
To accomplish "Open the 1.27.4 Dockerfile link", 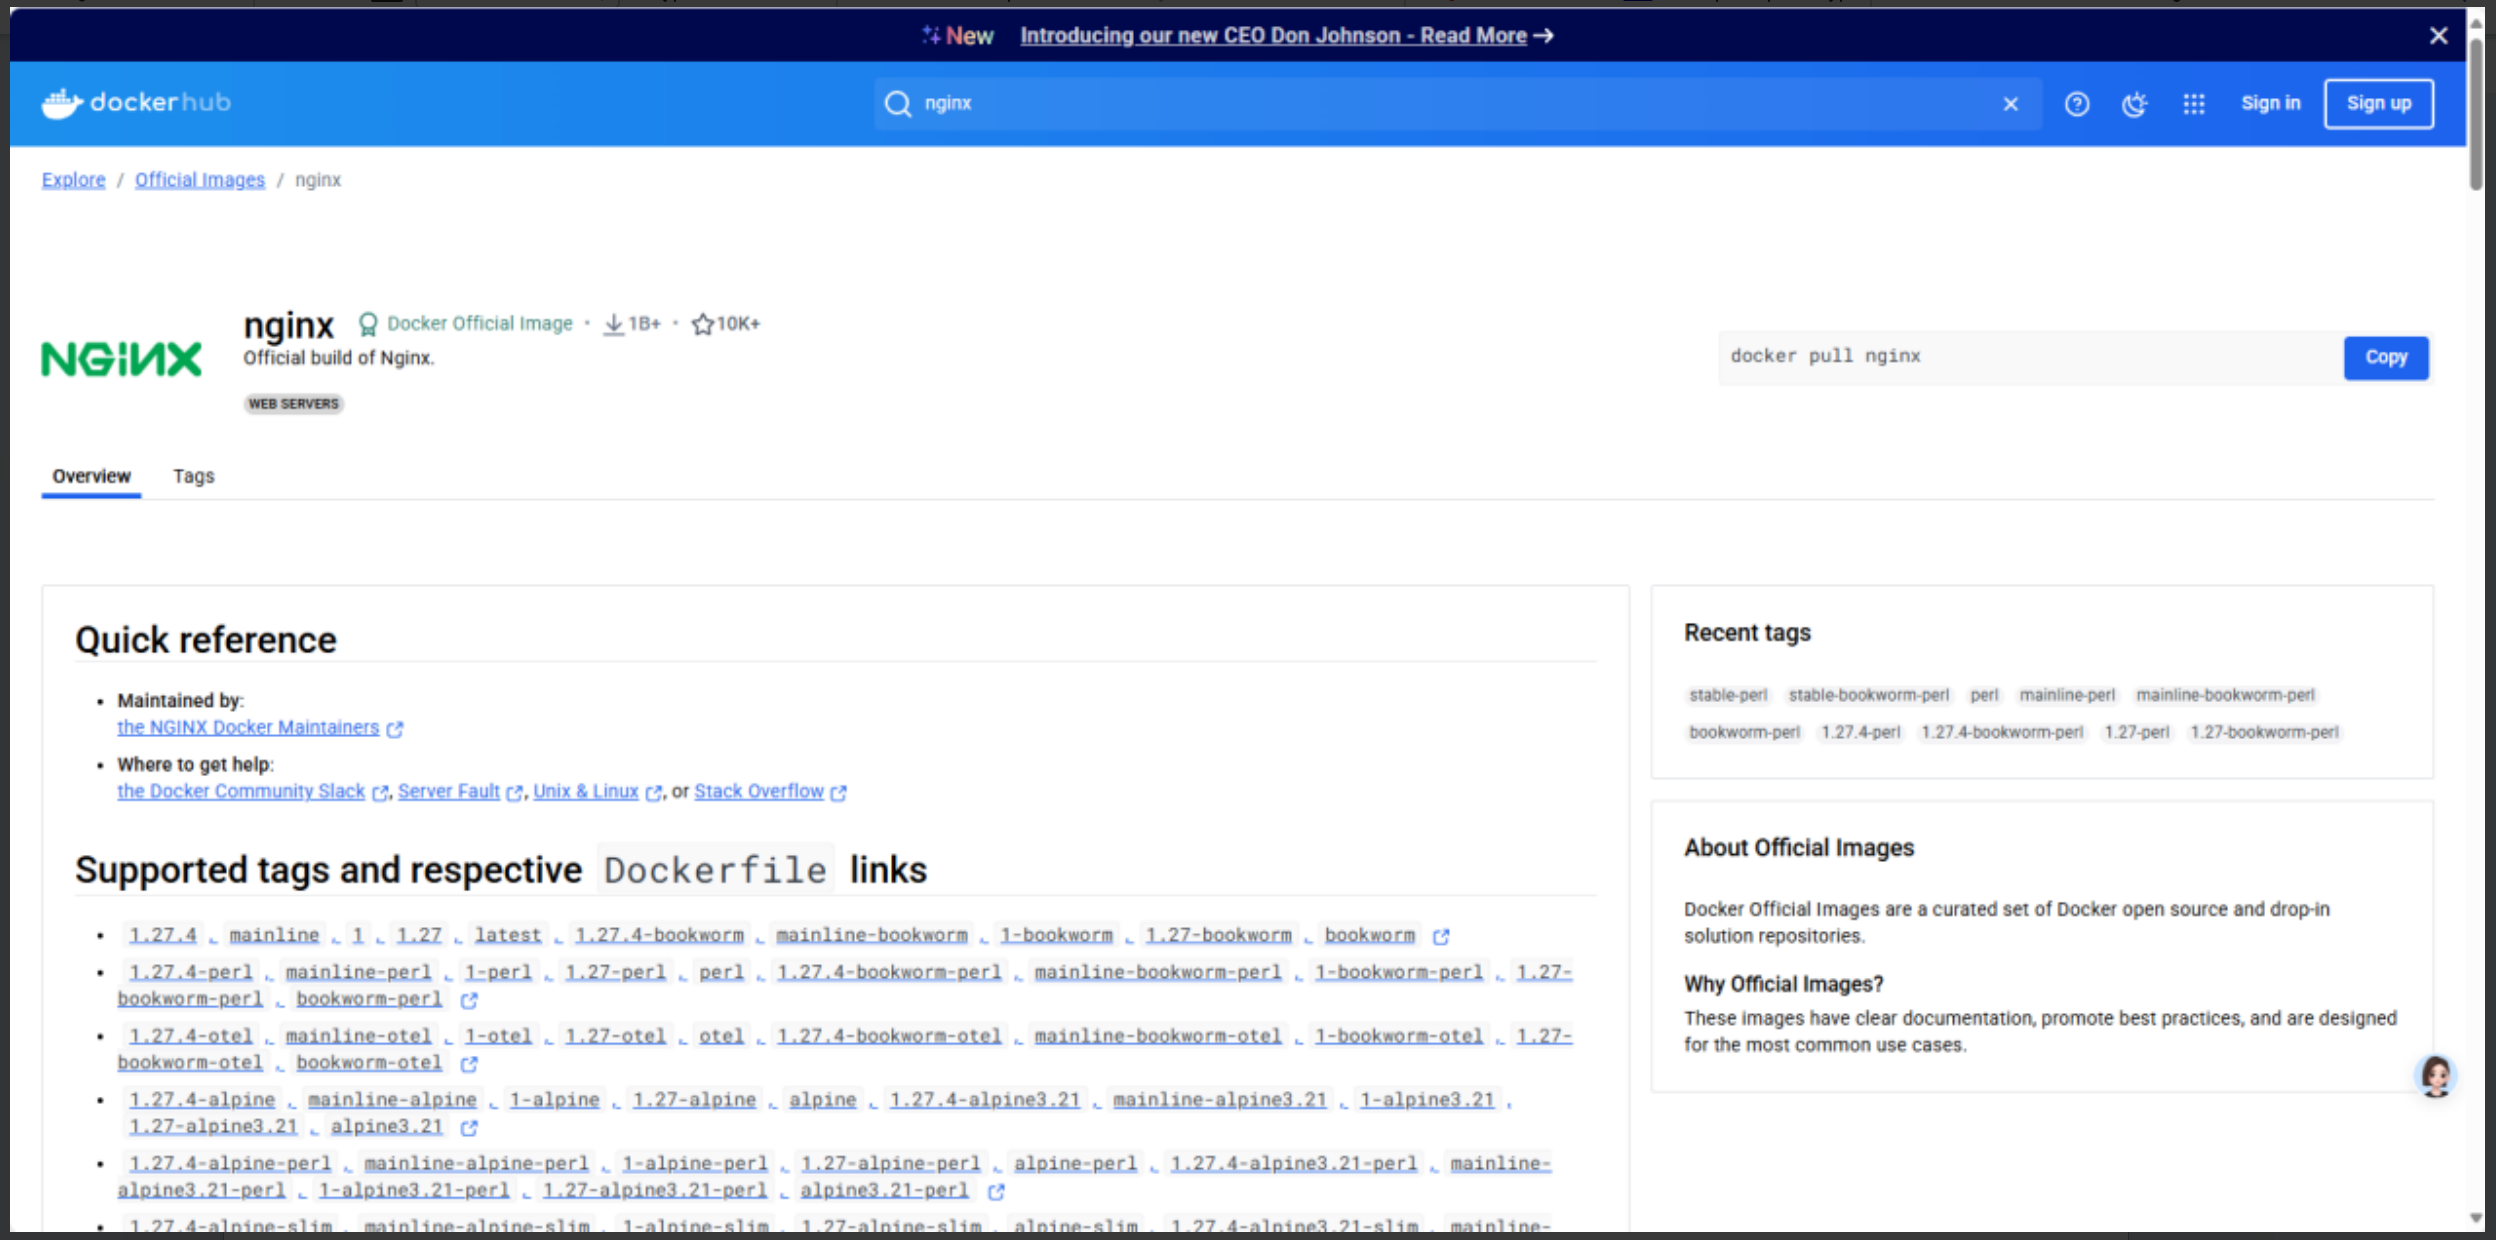I will click(x=163, y=935).
